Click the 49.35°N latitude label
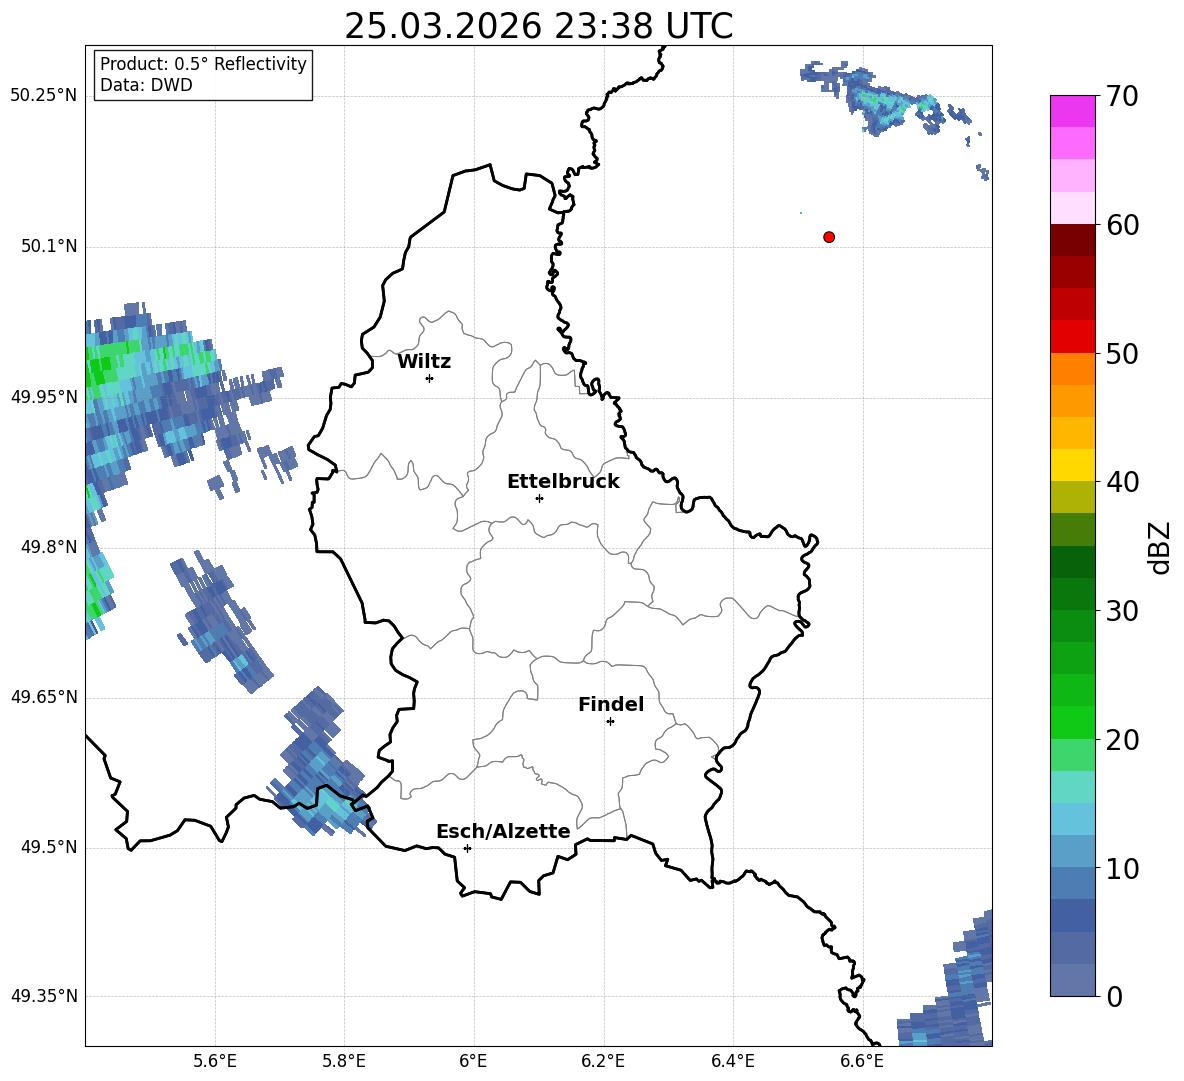The width and height of the screenshot is (1184, 1081). point(44,996)
